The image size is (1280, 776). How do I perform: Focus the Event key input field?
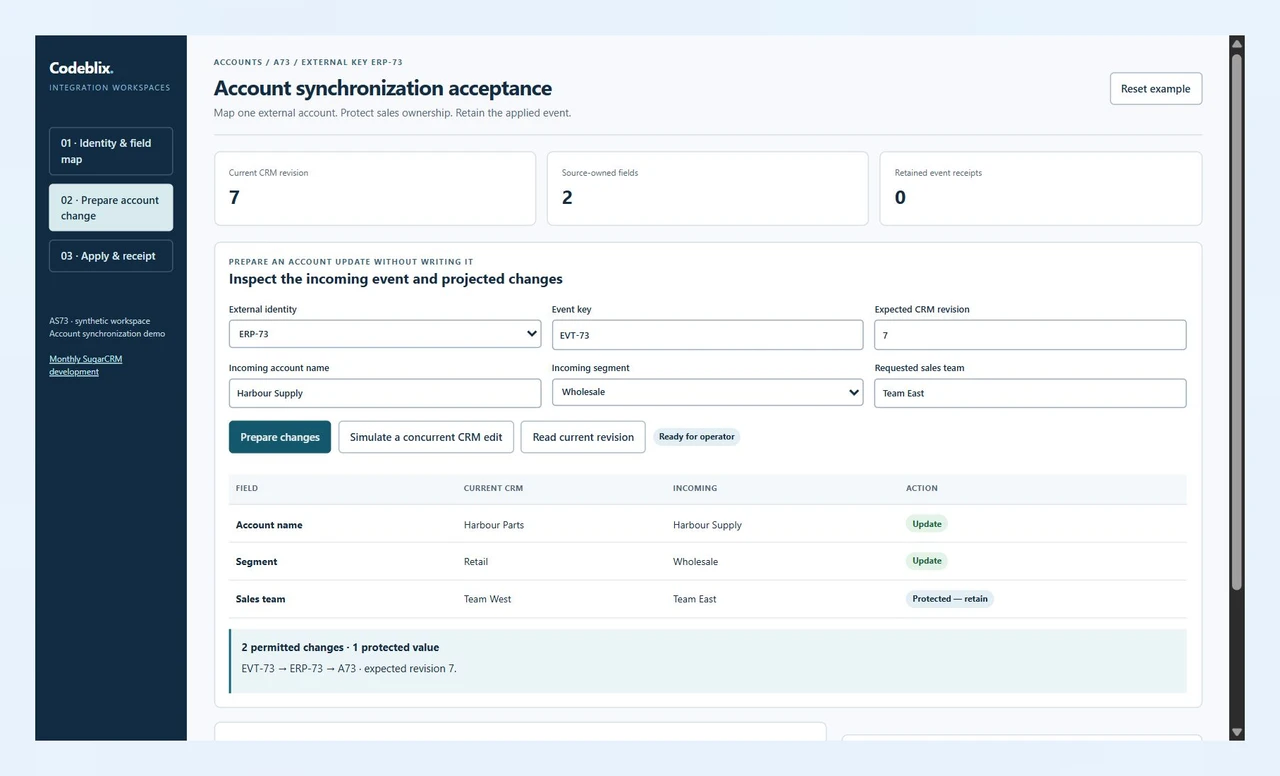707,335
